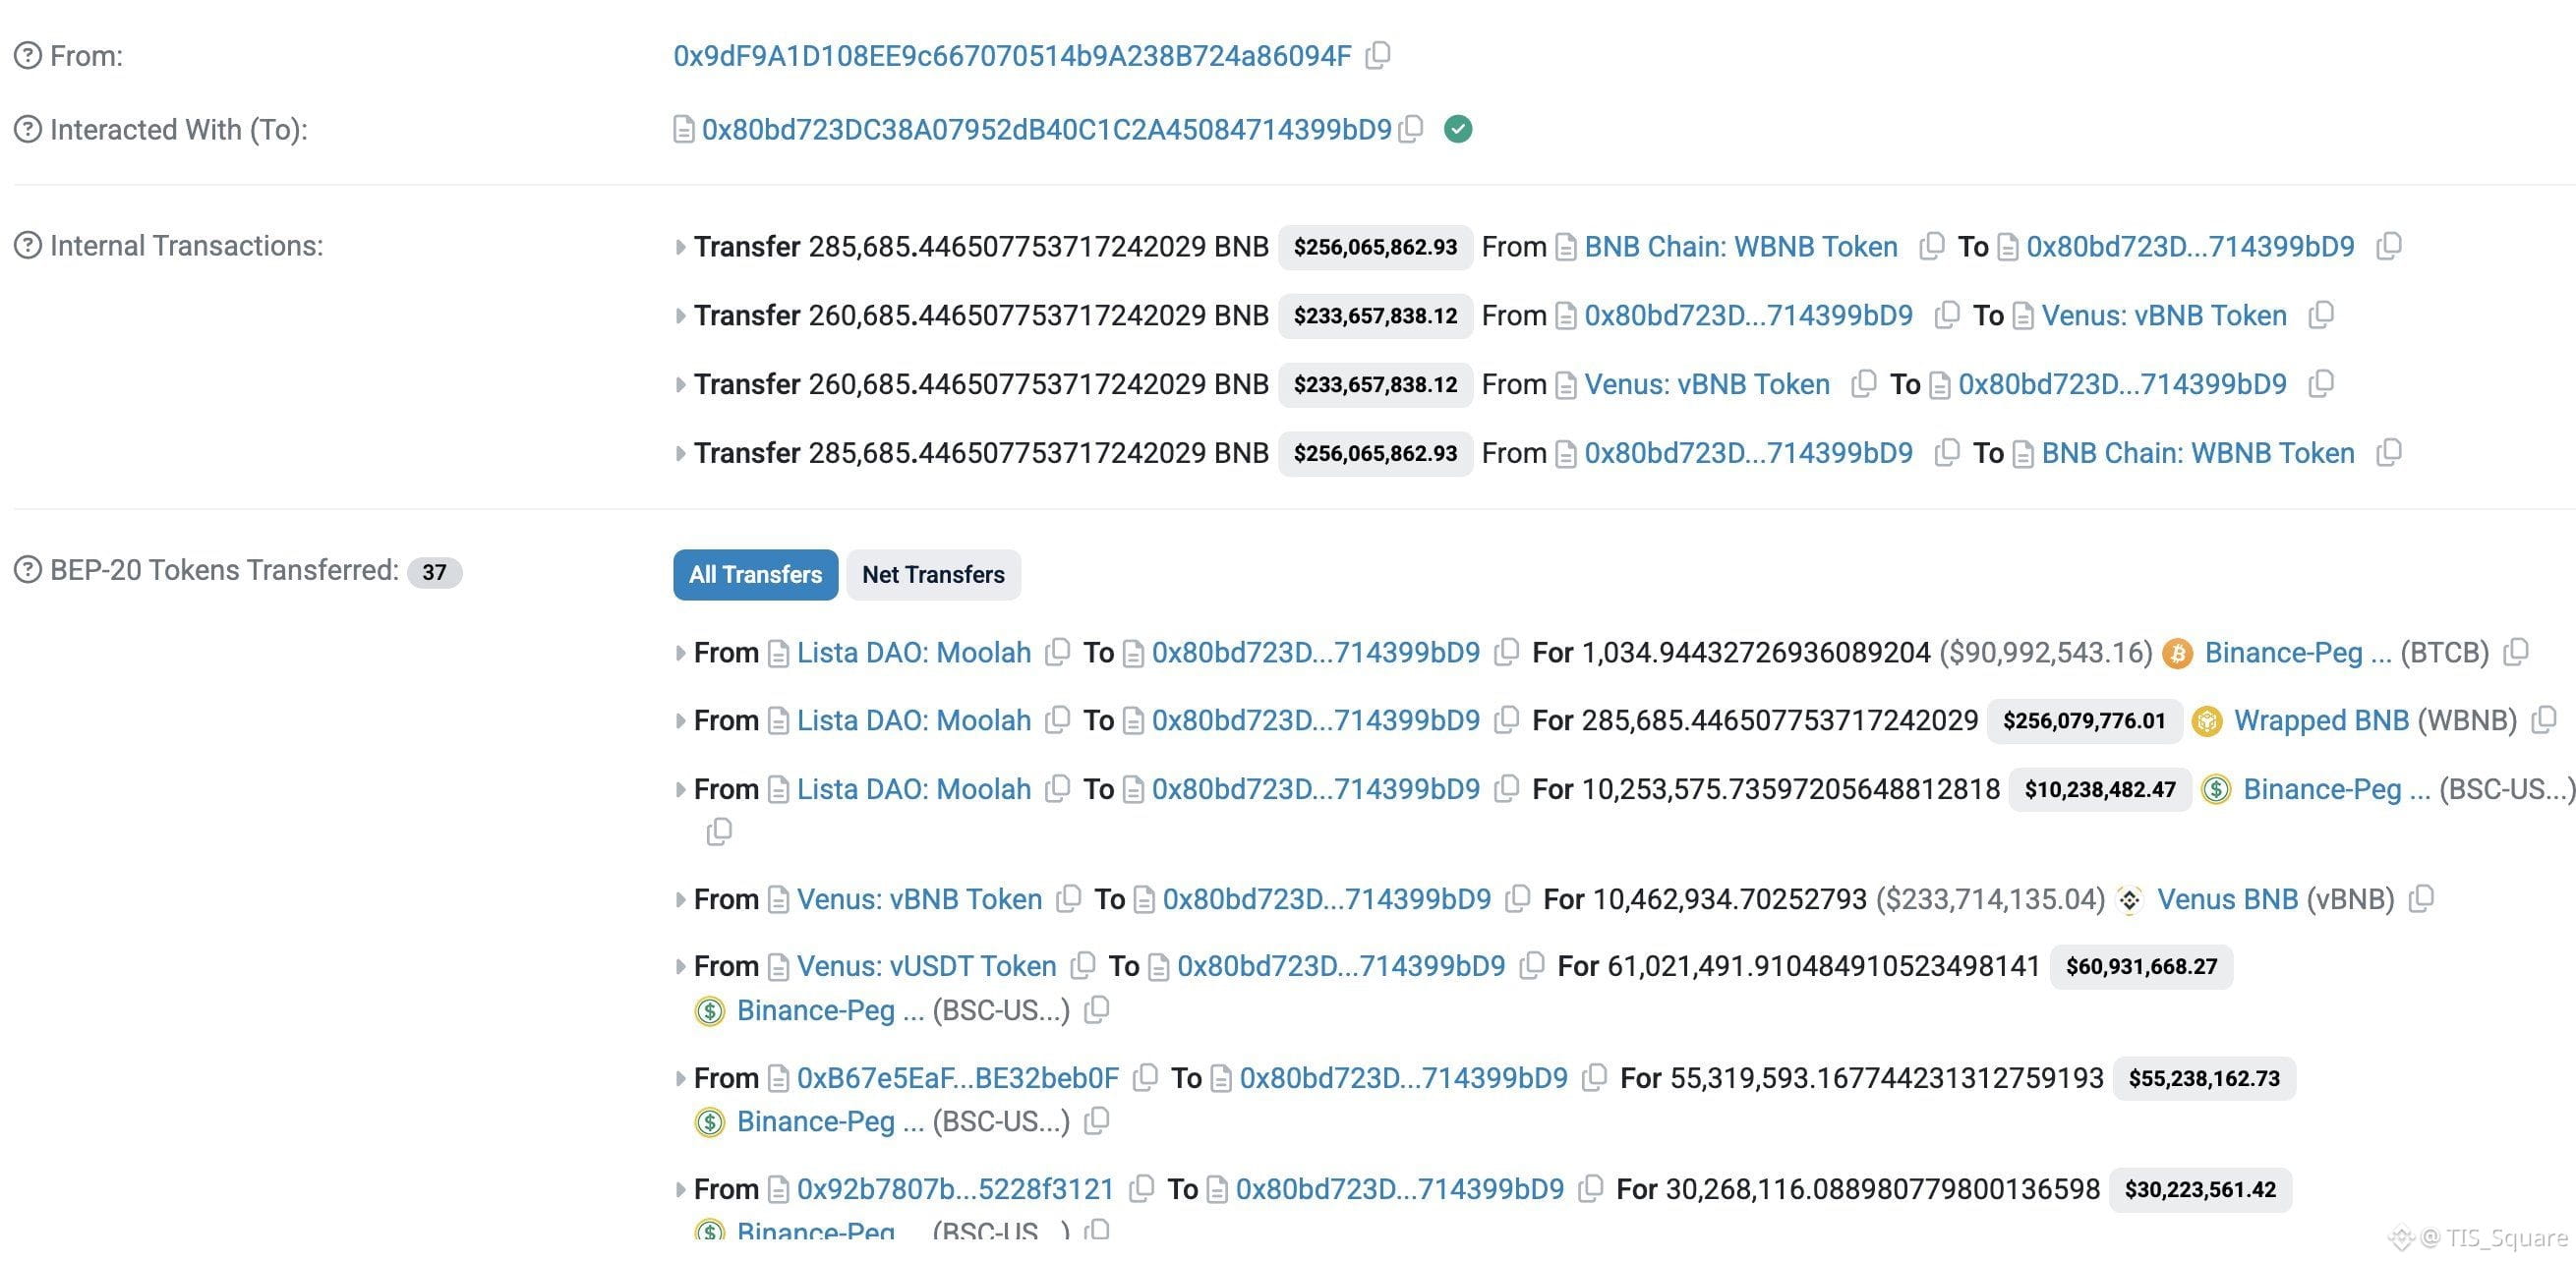Expand first 285,685 BNB internal transfer
Image resolution: width=2576 pixels, height=1262 pixels.
pos(680,247)
